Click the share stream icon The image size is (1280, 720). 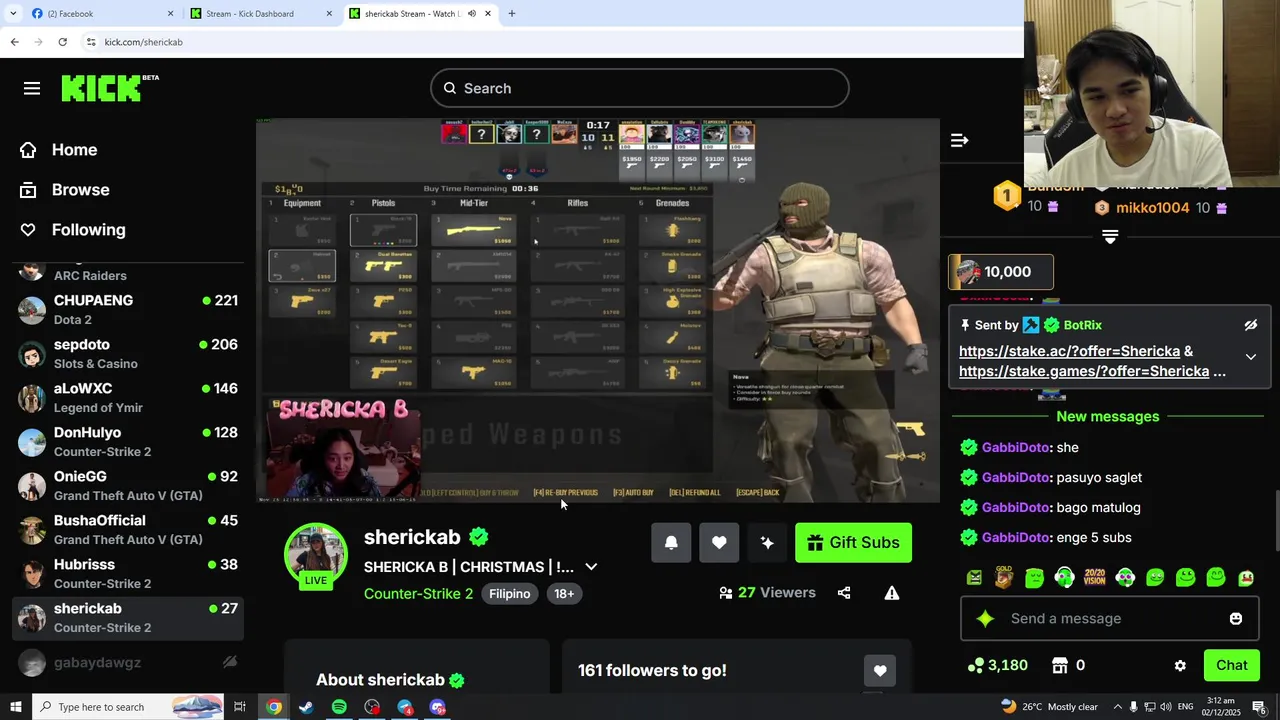pyautogui.click(x=844, y=593)
